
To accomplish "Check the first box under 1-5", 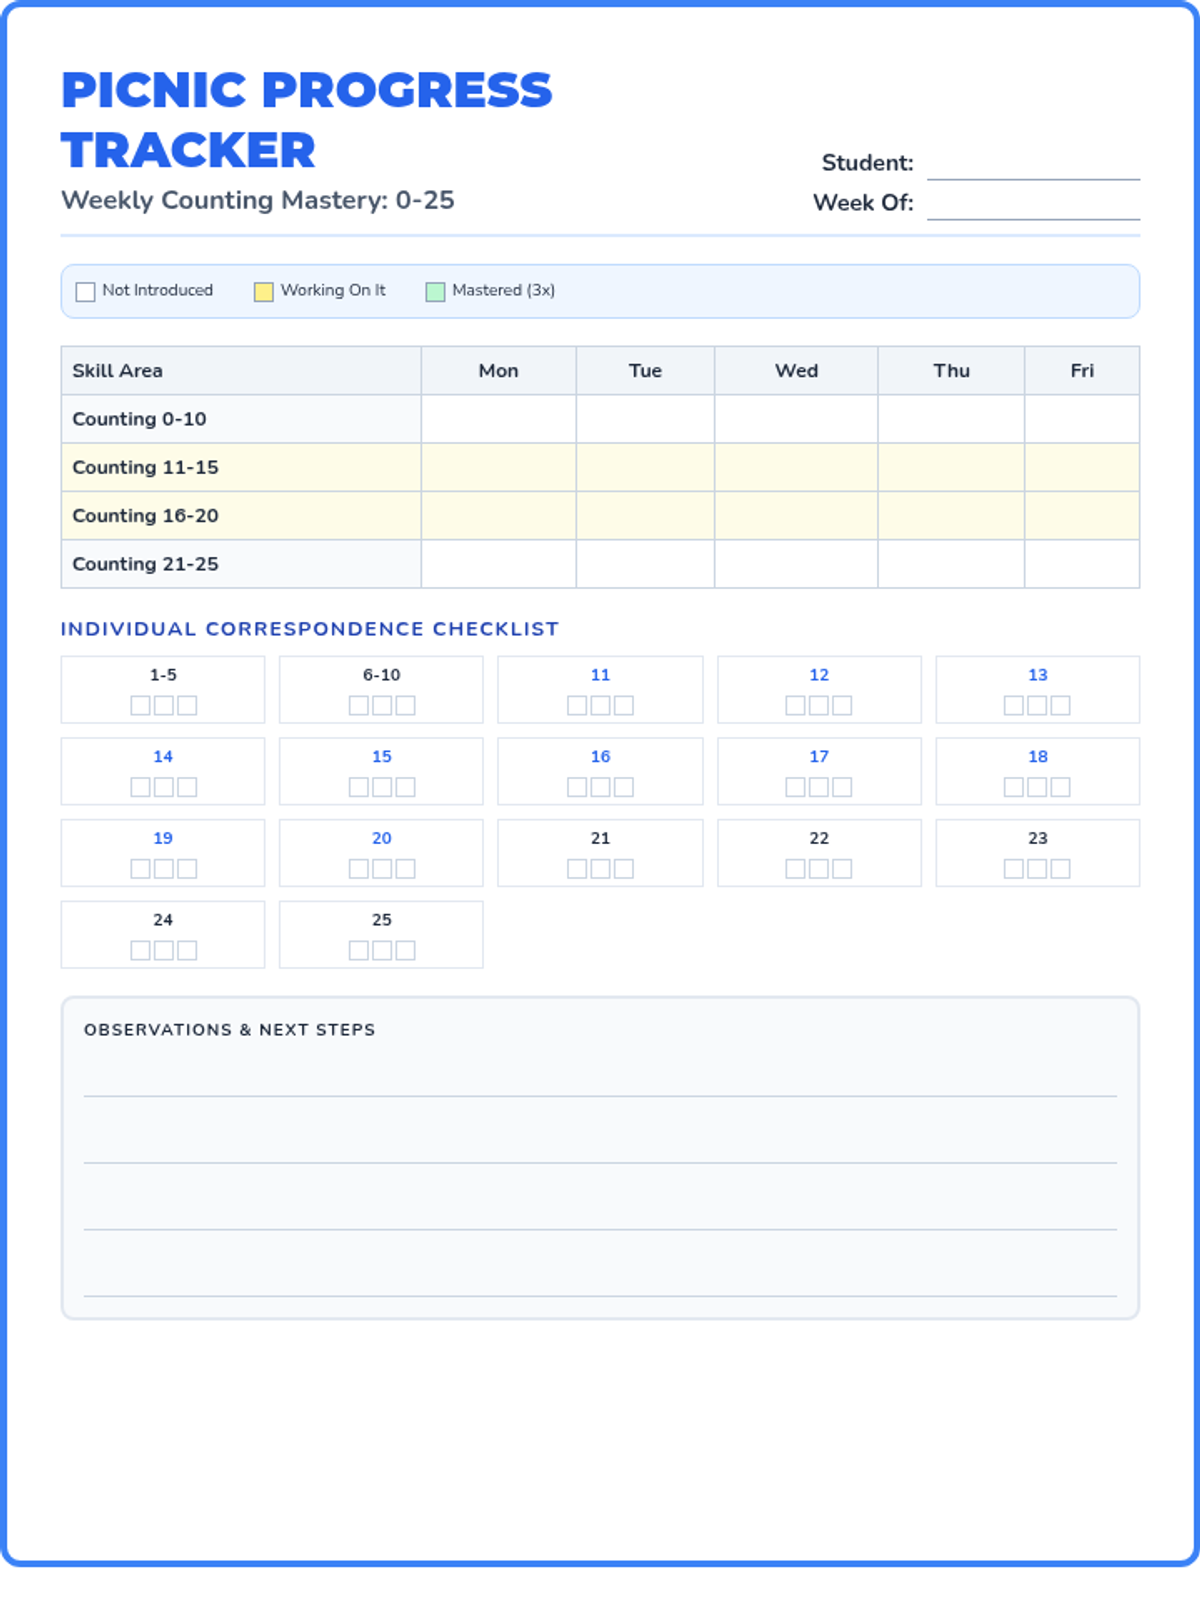I will (x=140, y=705).
